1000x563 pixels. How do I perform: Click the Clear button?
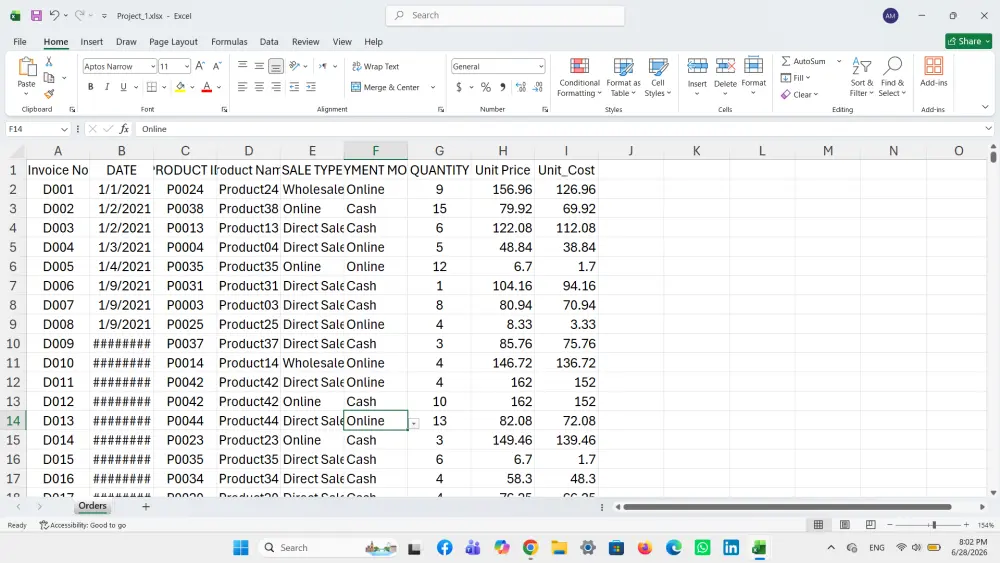pos(799,94)
